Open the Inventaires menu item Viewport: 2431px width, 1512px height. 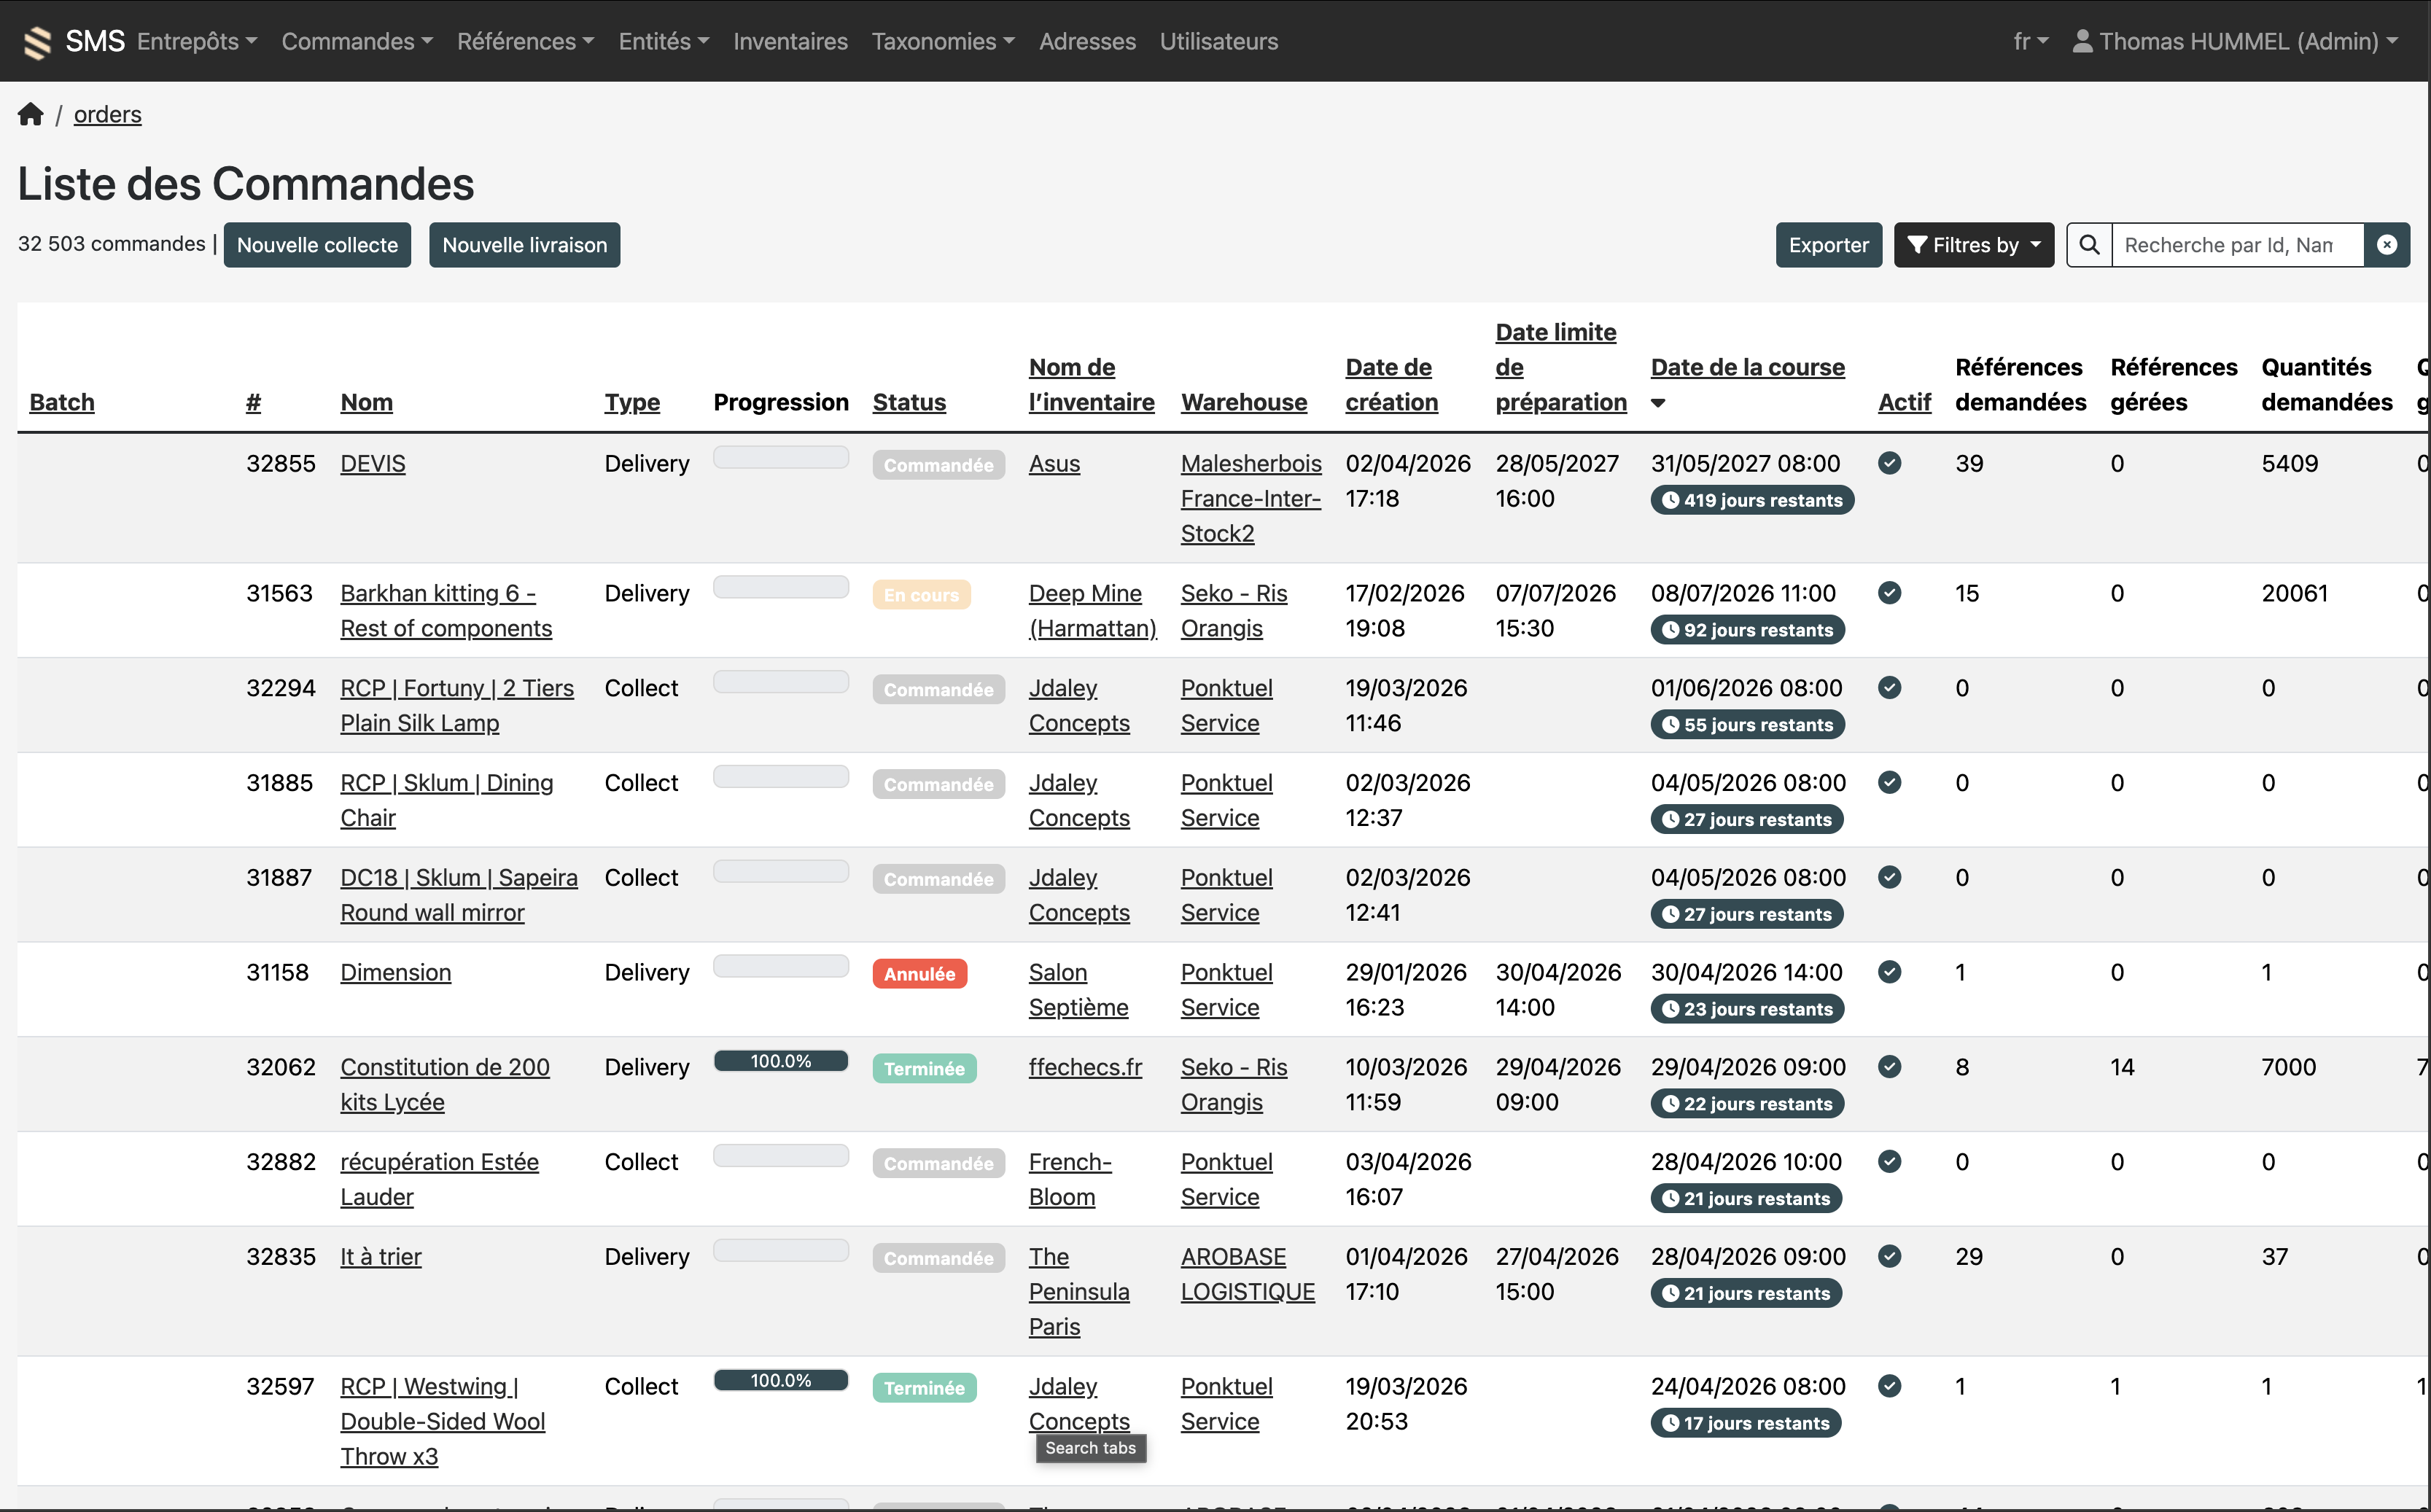coord(789,41)
